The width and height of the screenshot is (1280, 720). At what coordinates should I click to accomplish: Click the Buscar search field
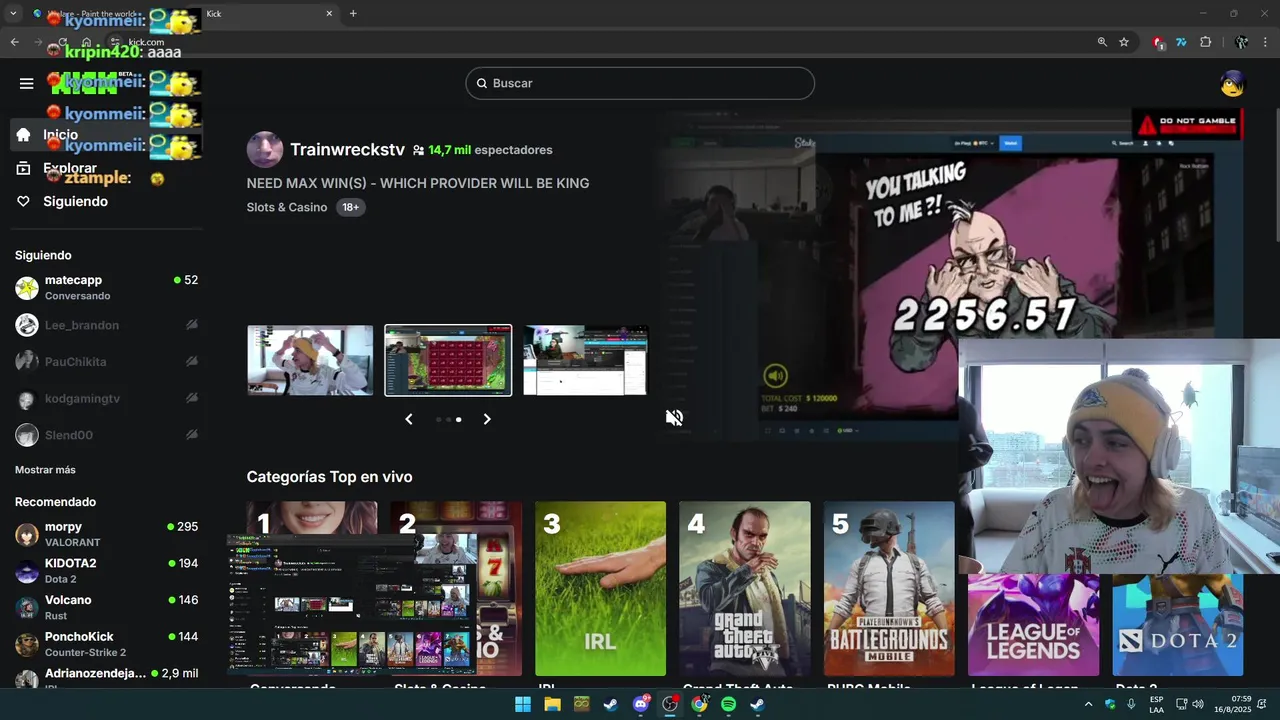640,83
